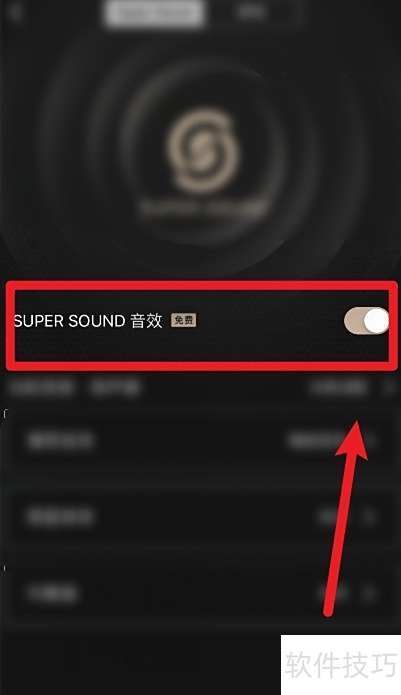The height and width of the screenshot is (695, 401).
Task: Expand the third settings row chevron
Action: pos(368,593)
